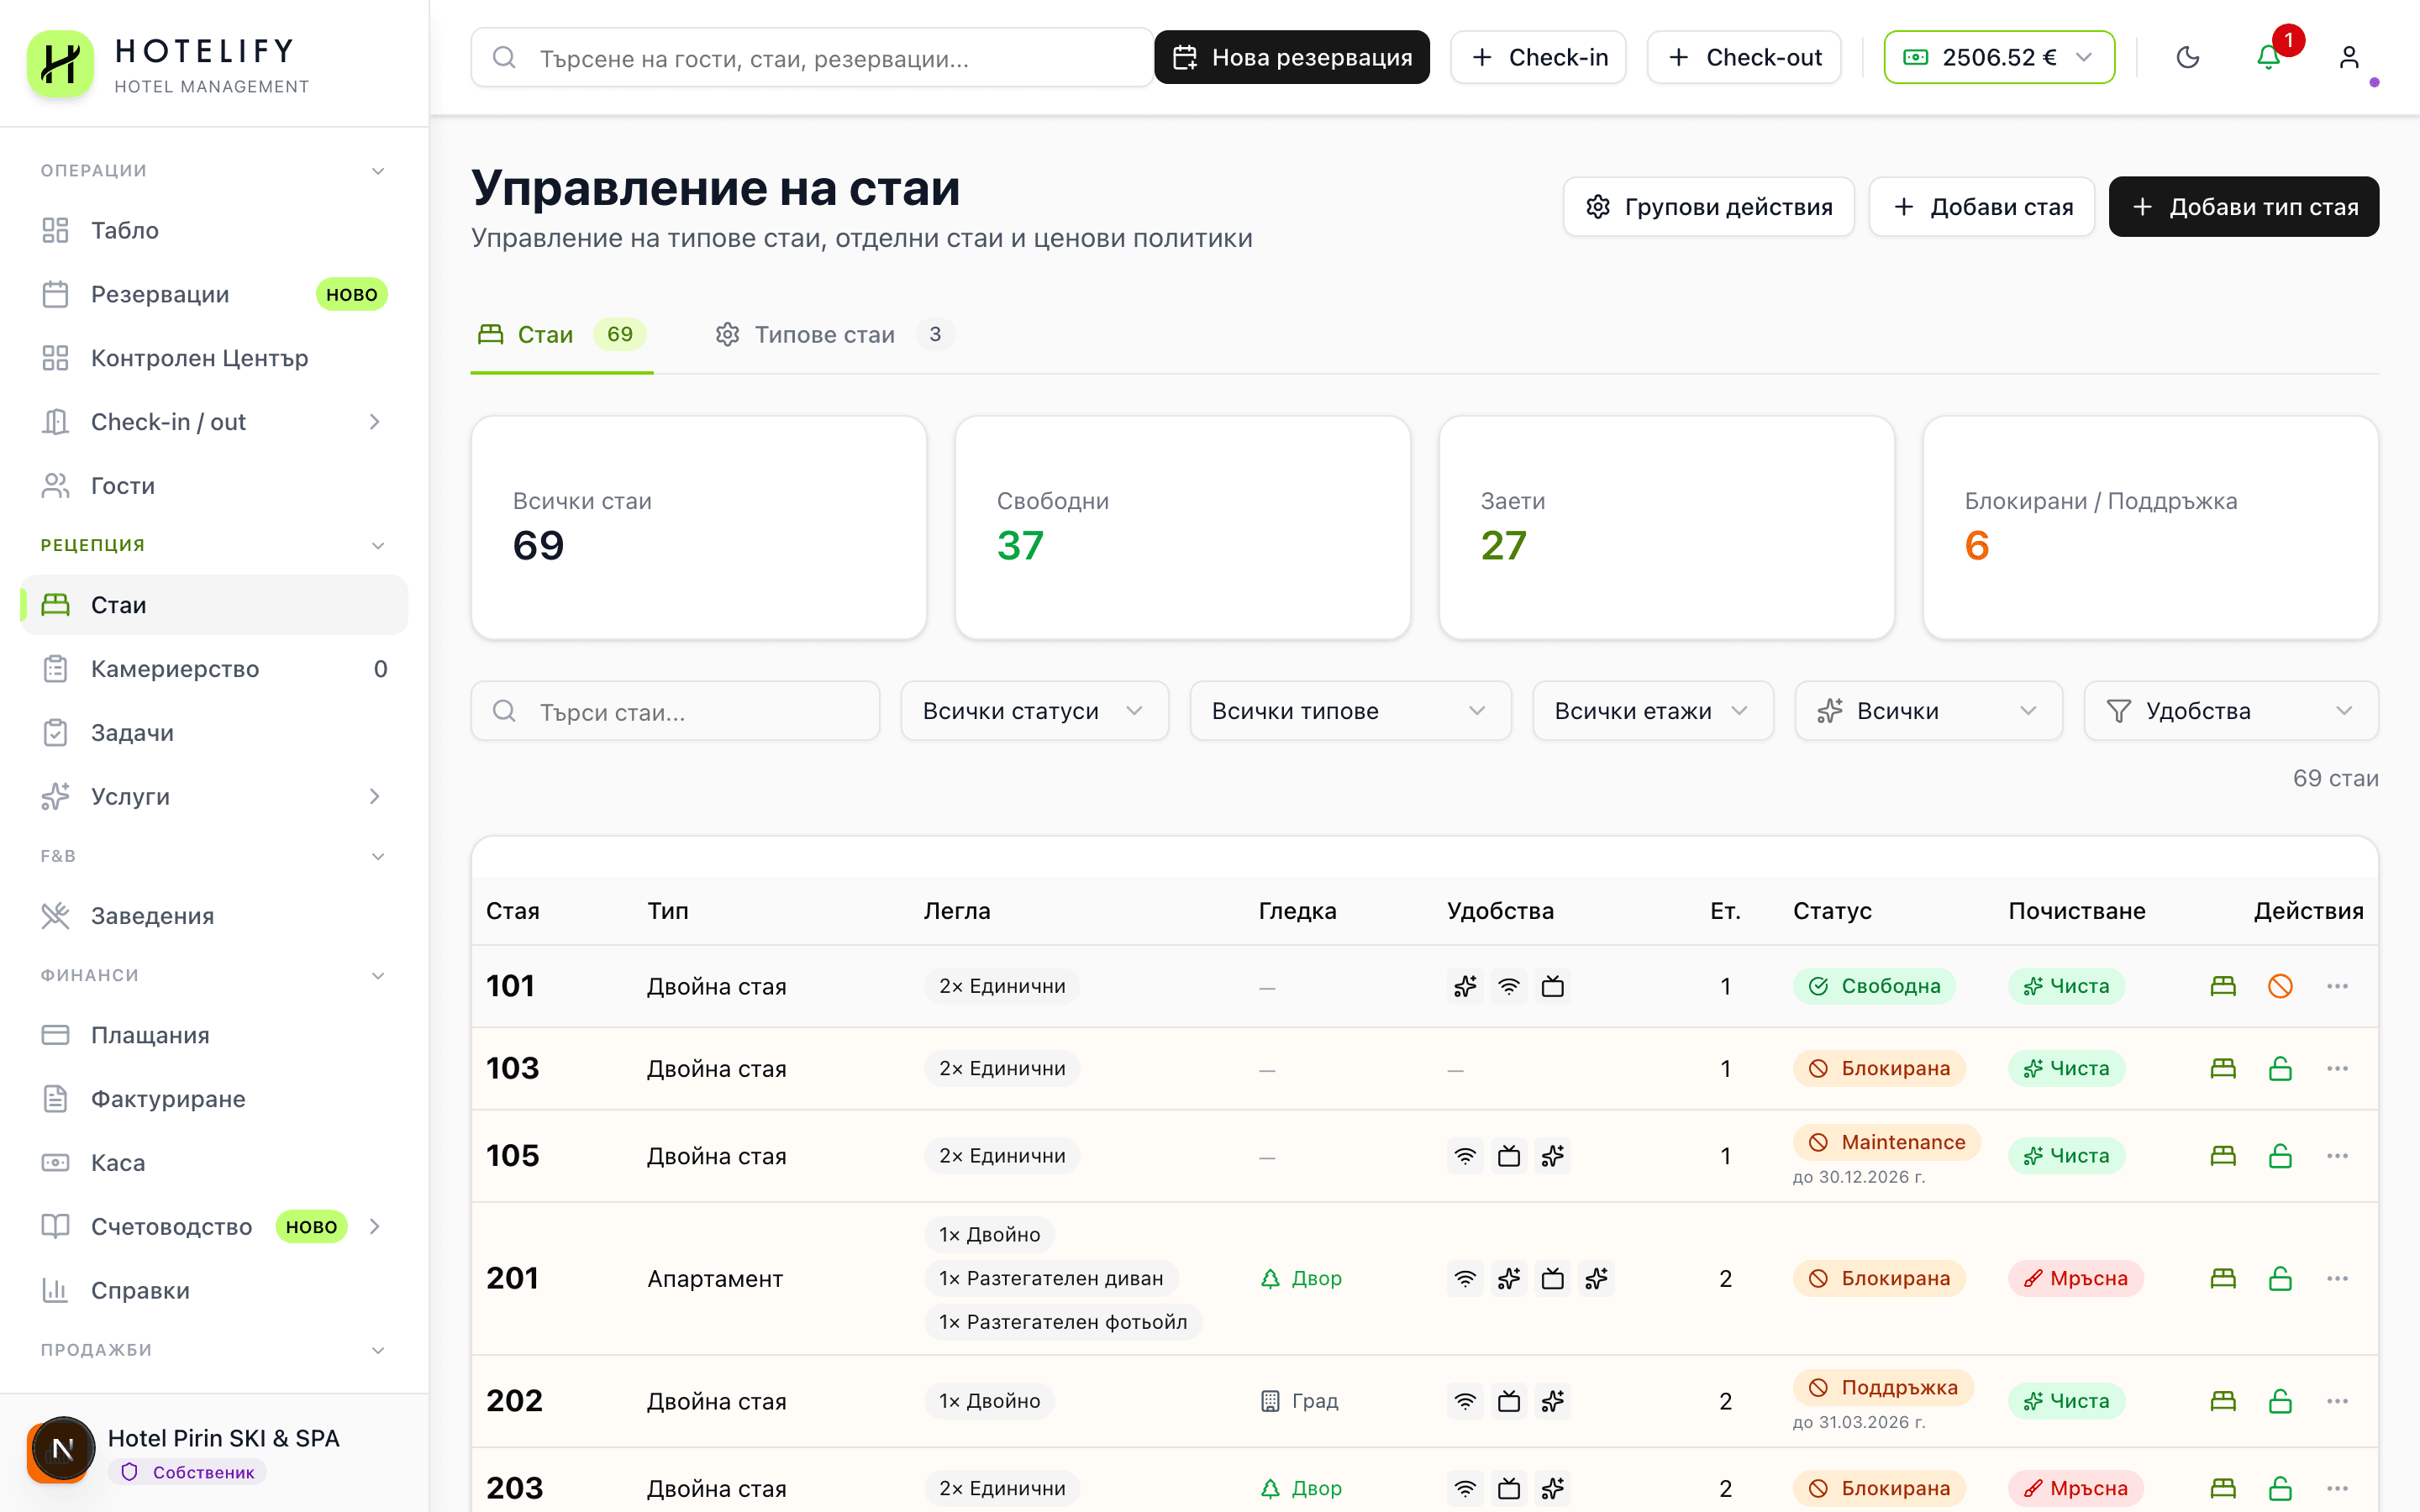Switch to the Типове стаи tab
Image resolution: width=2420 pixels, height=1512 pixels.
(824, 334)
